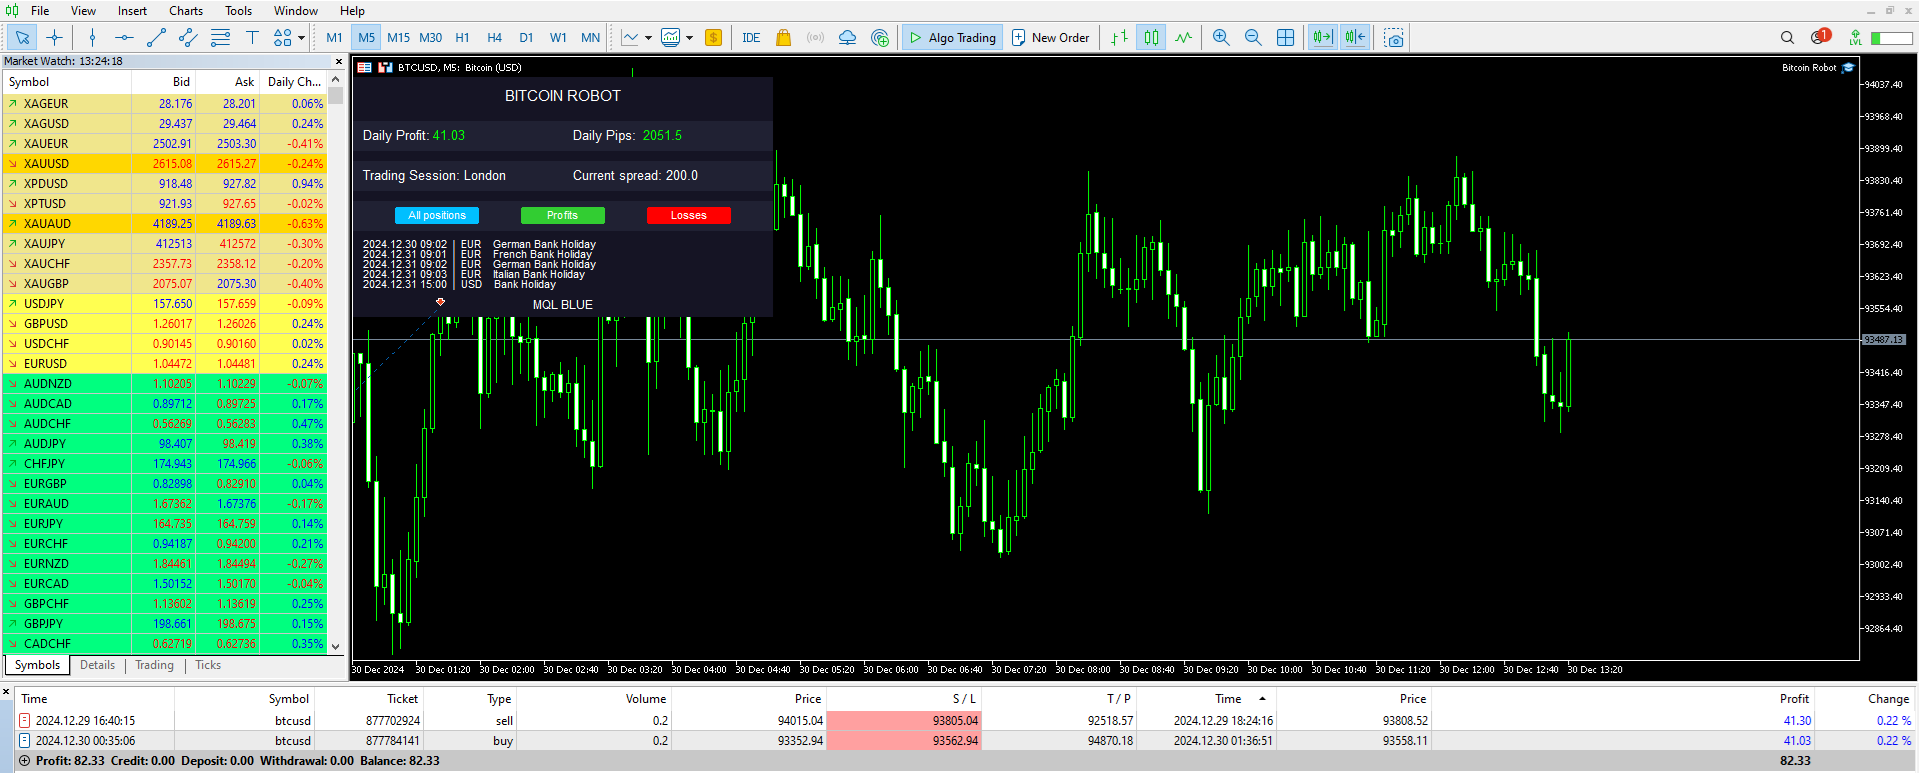
Task: Open the chart type line dropdown
Action: click(x=636, y=38)
